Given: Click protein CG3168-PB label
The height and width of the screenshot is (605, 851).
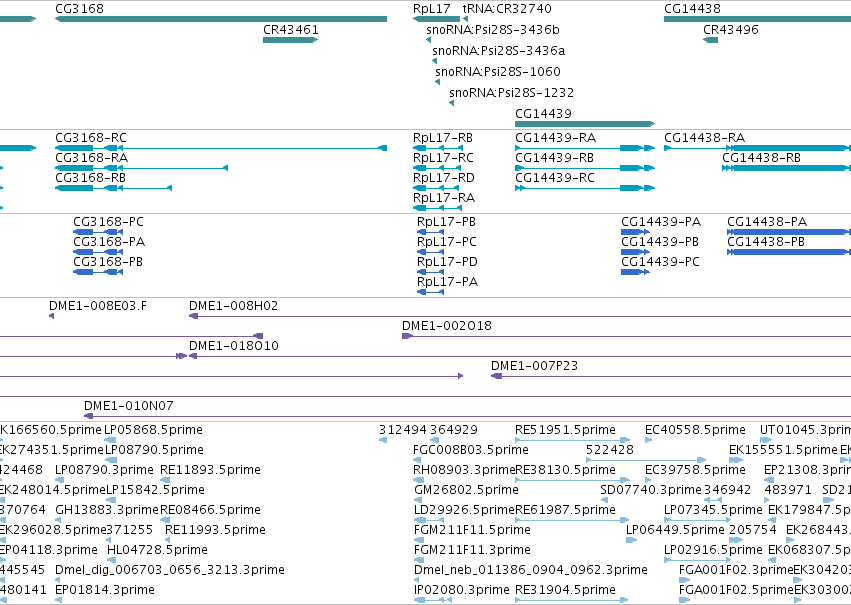Looking at the screenshot, I should [x=108, y=262].
